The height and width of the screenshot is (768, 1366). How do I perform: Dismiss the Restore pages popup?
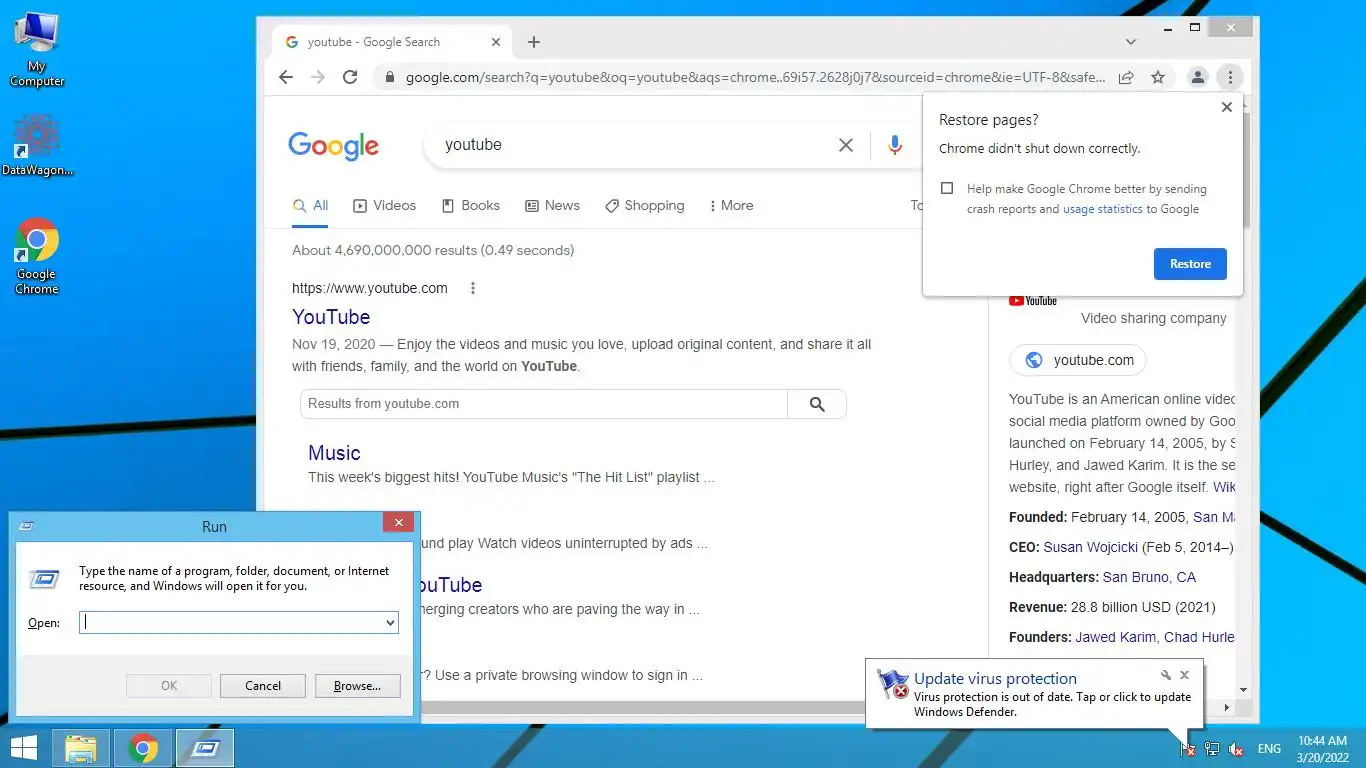tap(1227, 107)
